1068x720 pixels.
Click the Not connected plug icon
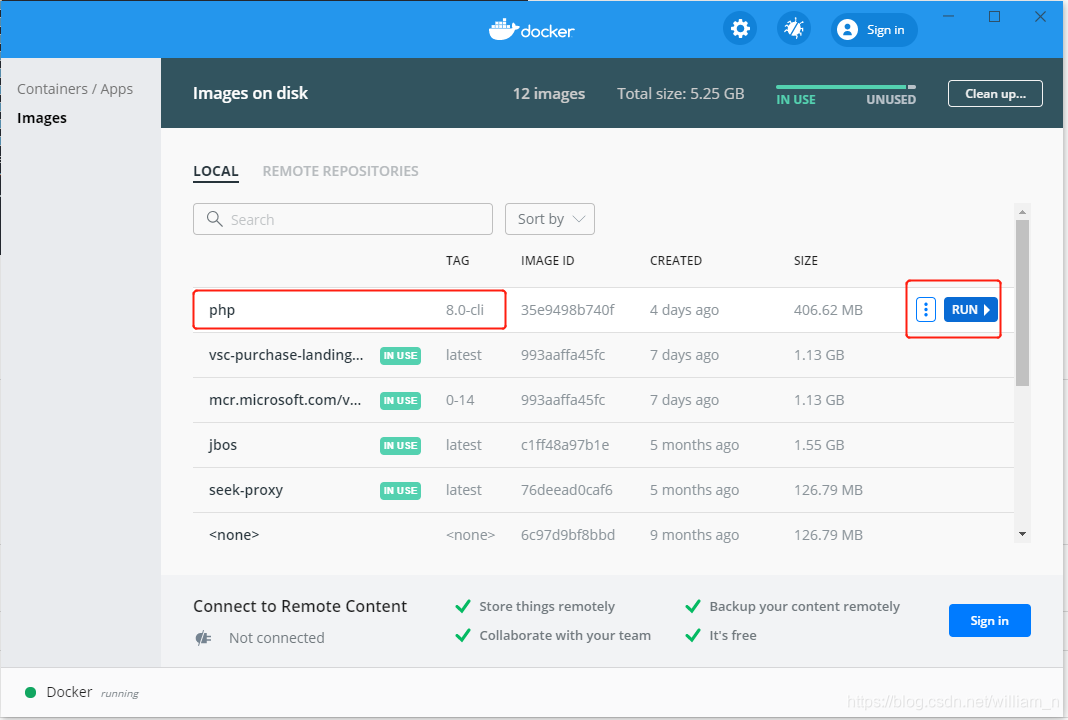[203, 638]
